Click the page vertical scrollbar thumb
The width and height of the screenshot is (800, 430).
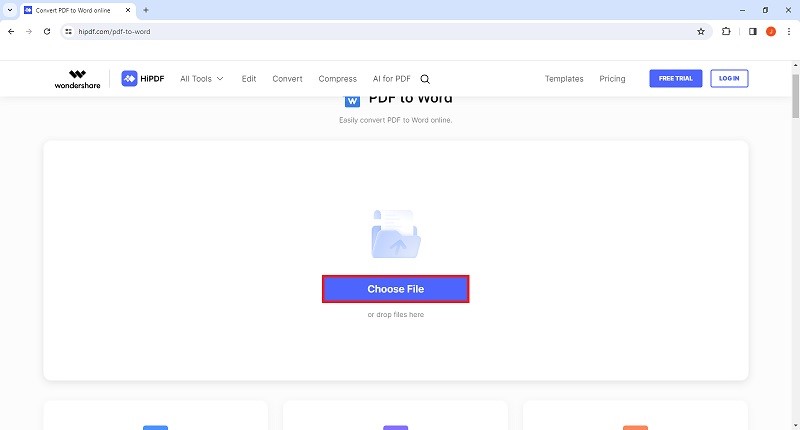(x=795, y=96)
